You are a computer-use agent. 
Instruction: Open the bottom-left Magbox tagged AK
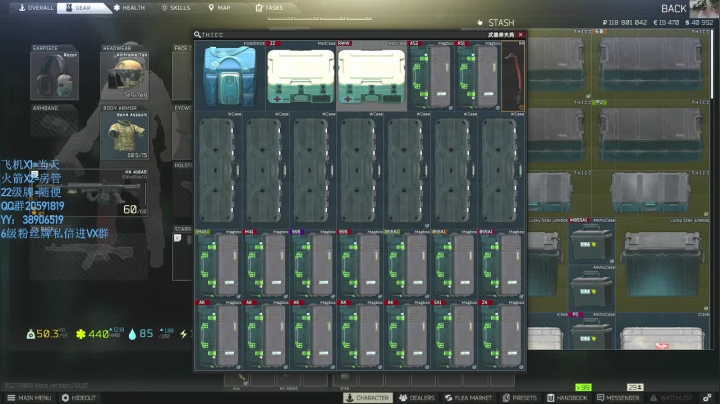pyautogui.click(x=219, y=335)
